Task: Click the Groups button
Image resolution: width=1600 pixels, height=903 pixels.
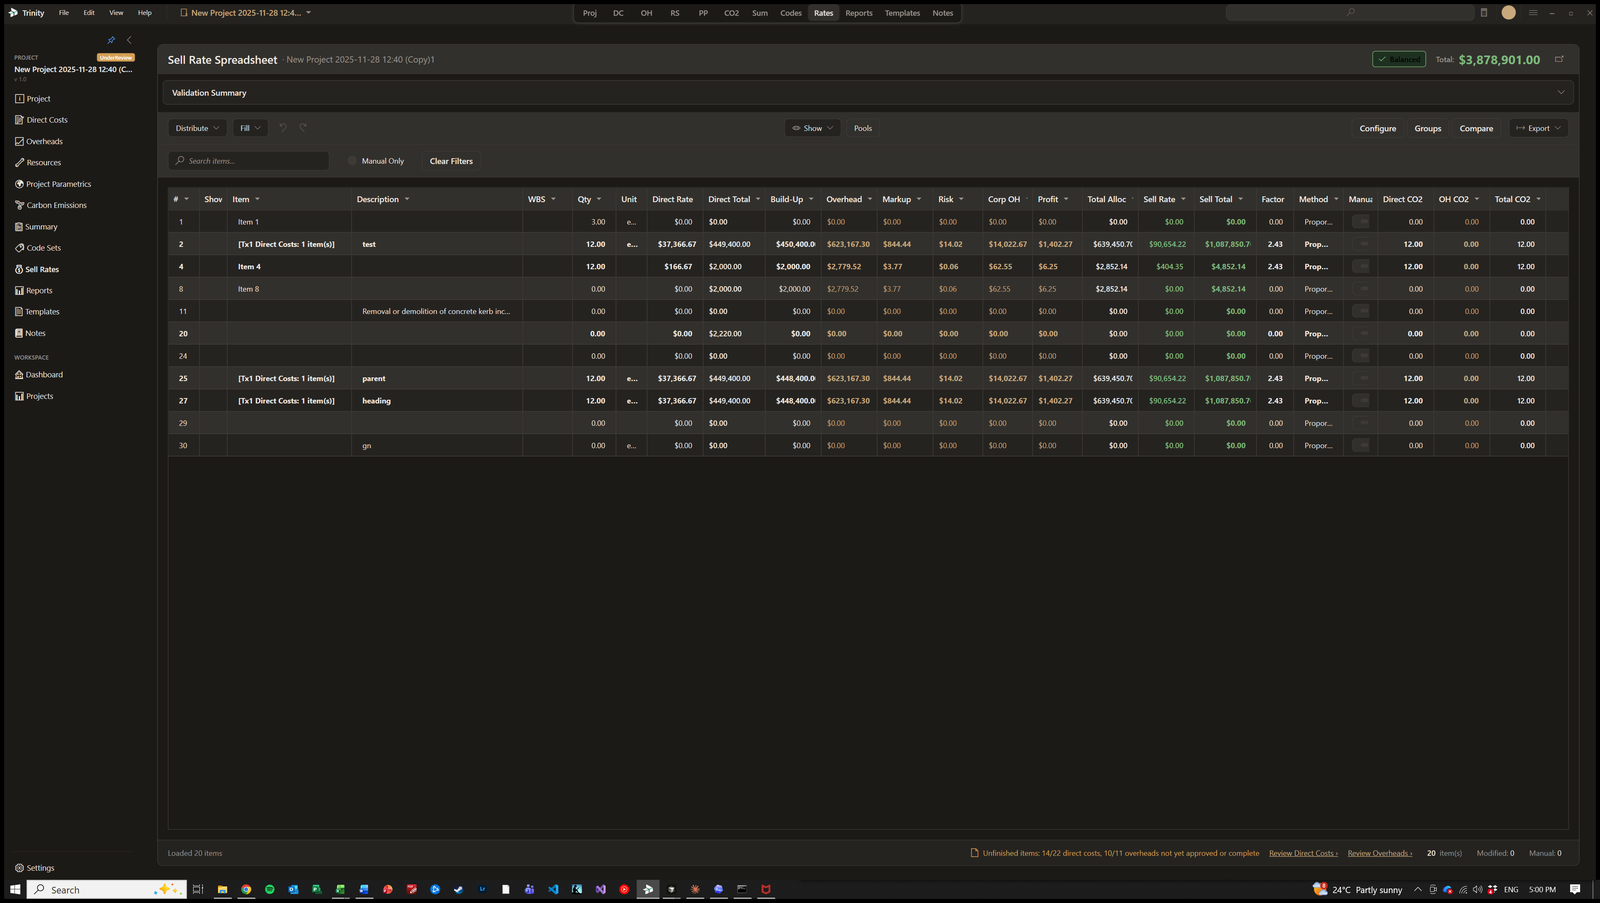Action: tap(1428, 128)
